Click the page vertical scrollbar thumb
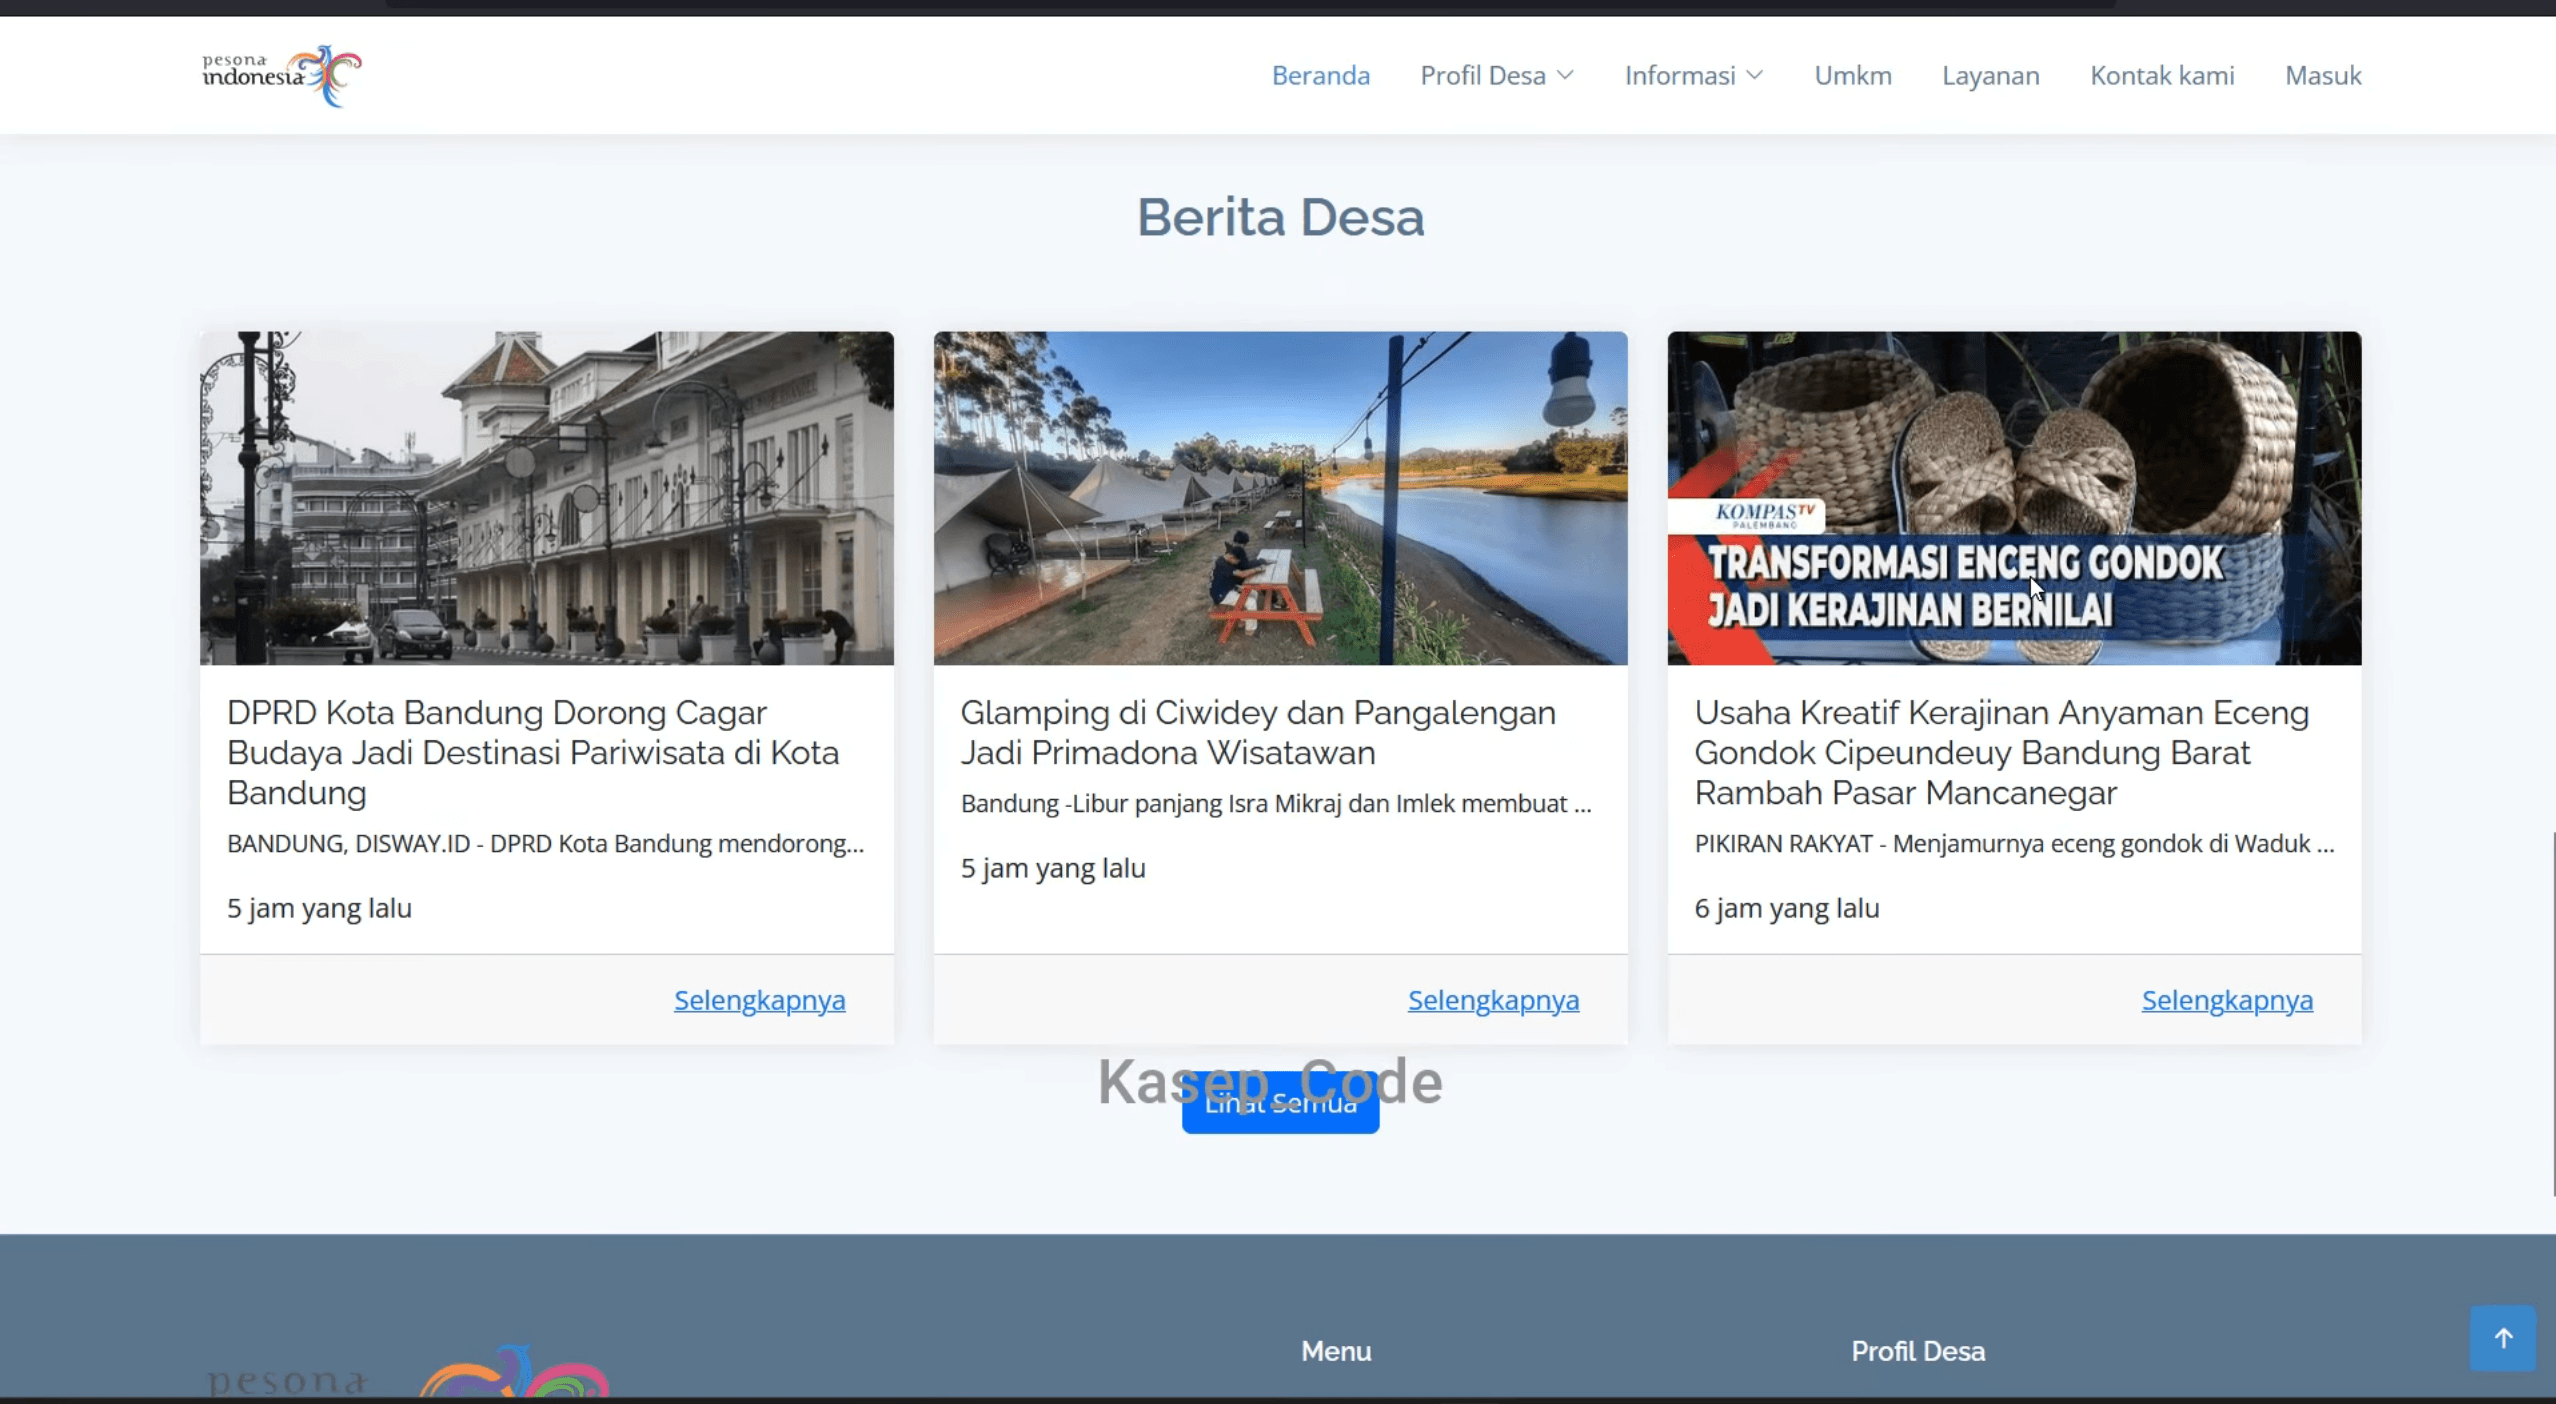 click(x=2553, y=1013)
